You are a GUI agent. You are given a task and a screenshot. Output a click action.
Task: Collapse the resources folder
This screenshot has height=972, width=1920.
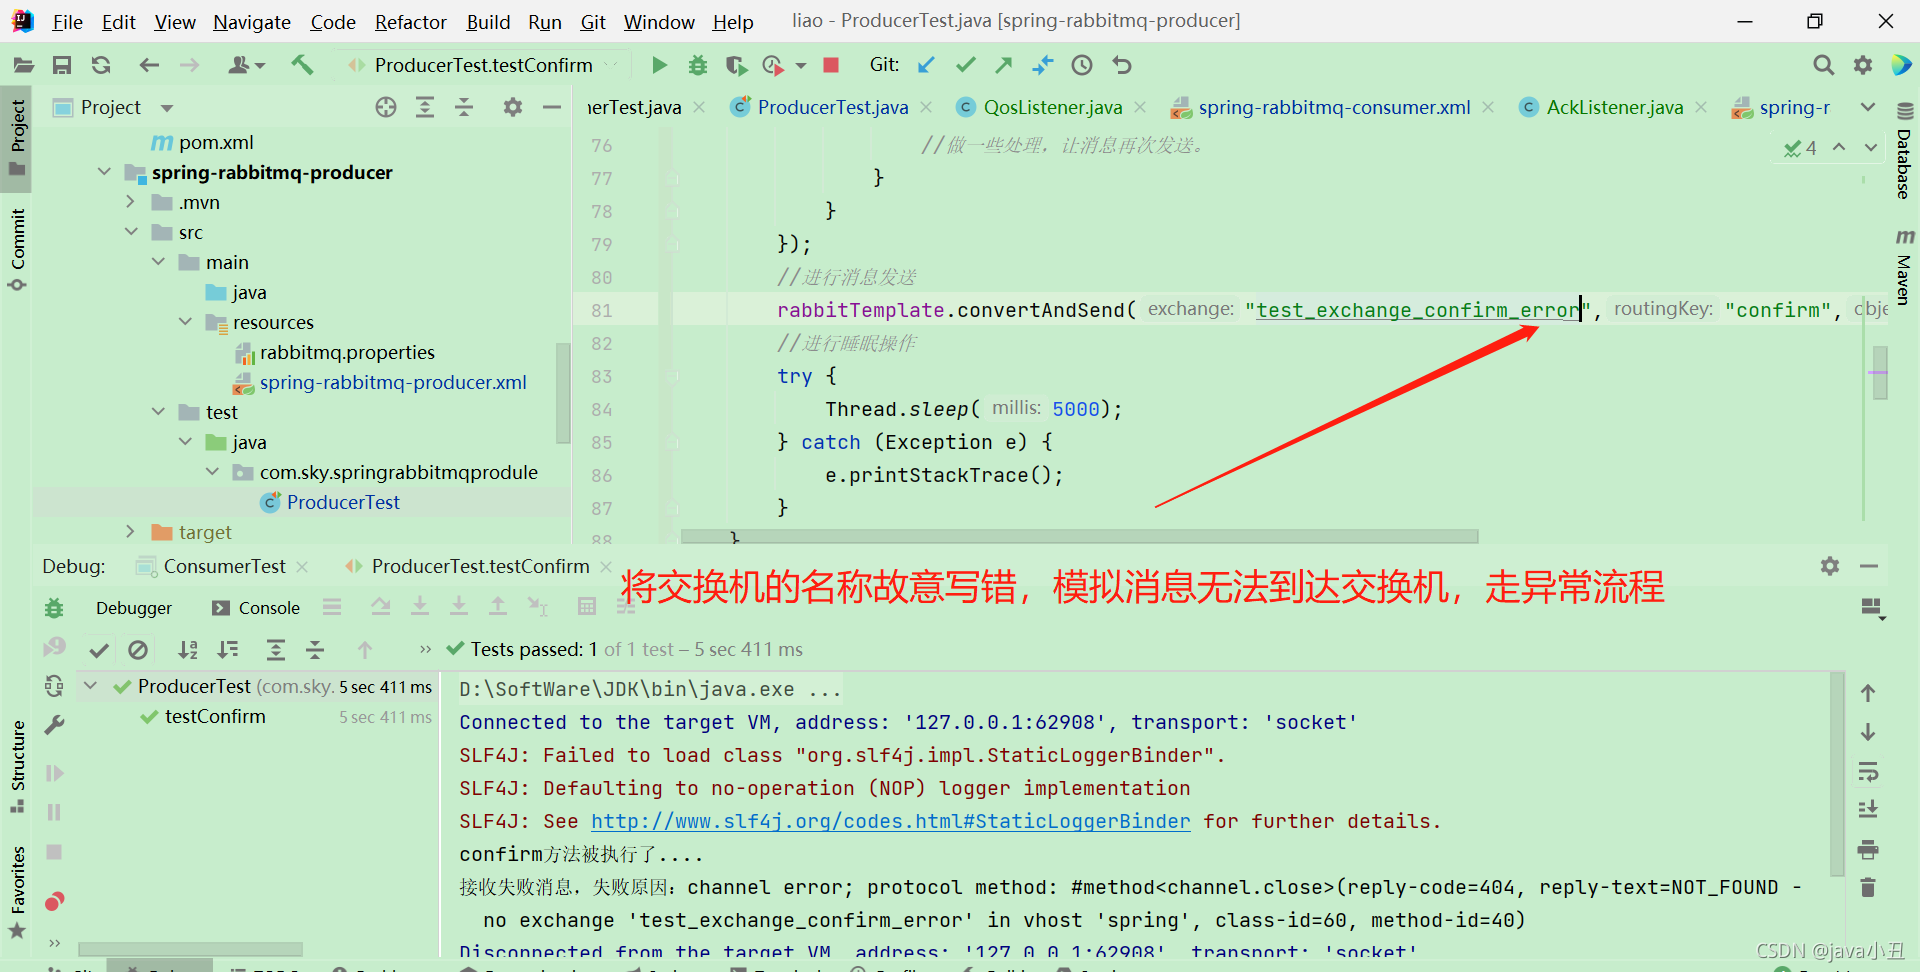point(185,322)
